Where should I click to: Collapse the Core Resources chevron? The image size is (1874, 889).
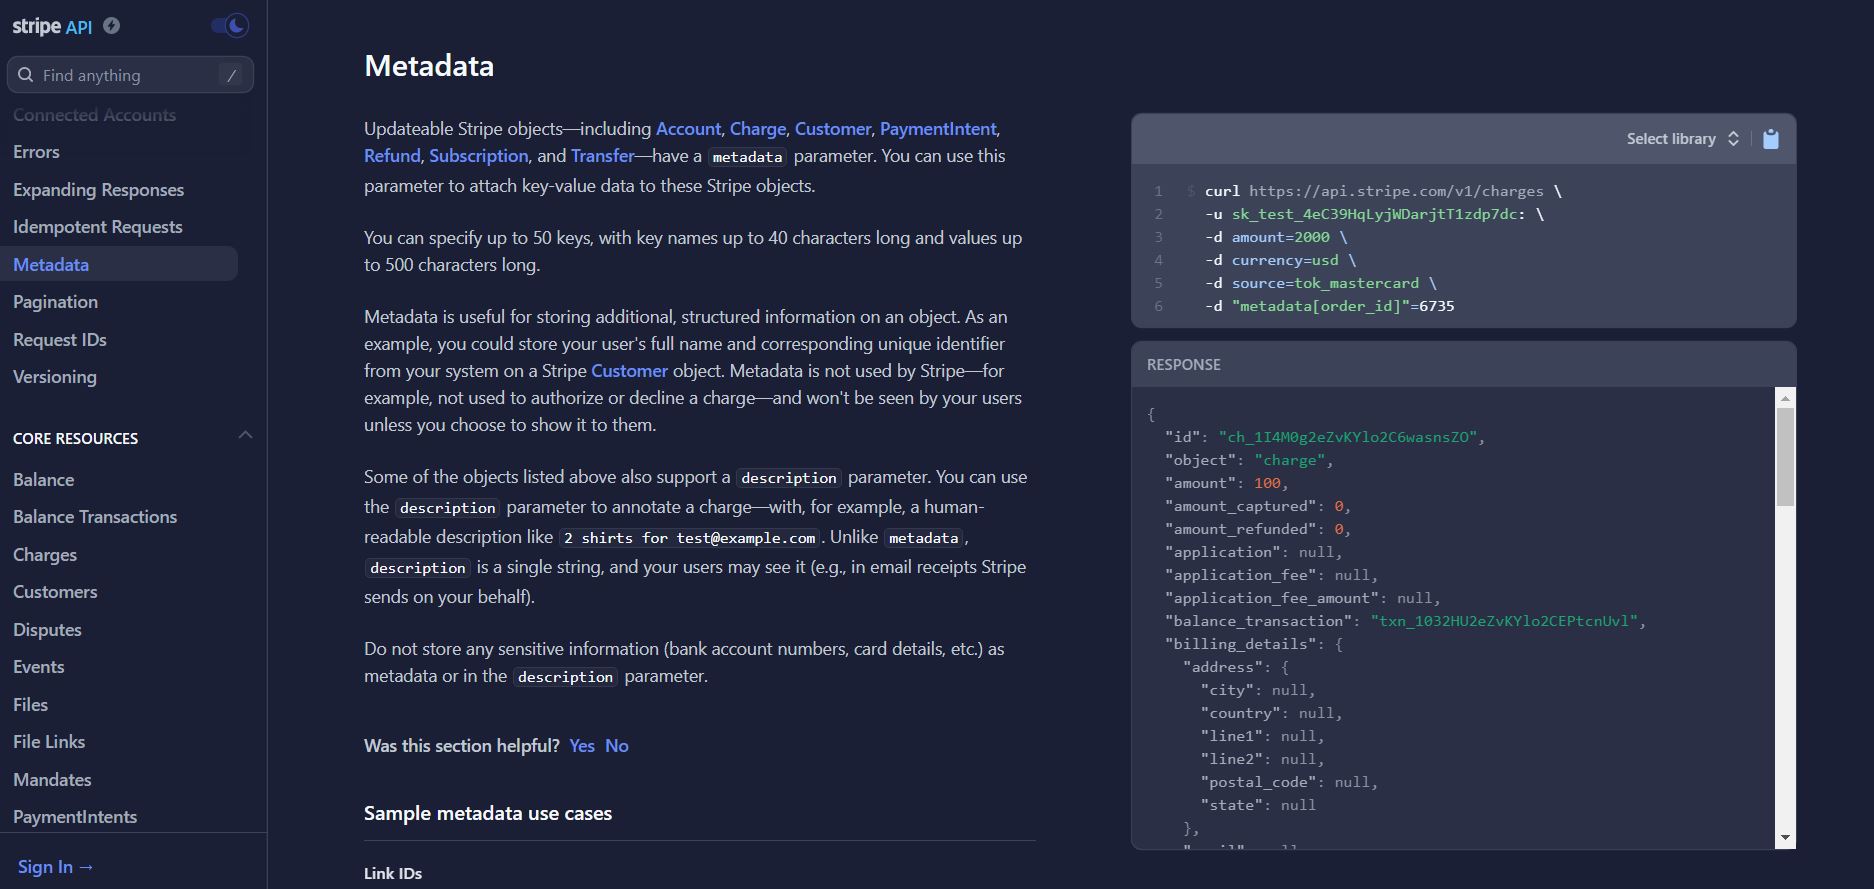245,435
